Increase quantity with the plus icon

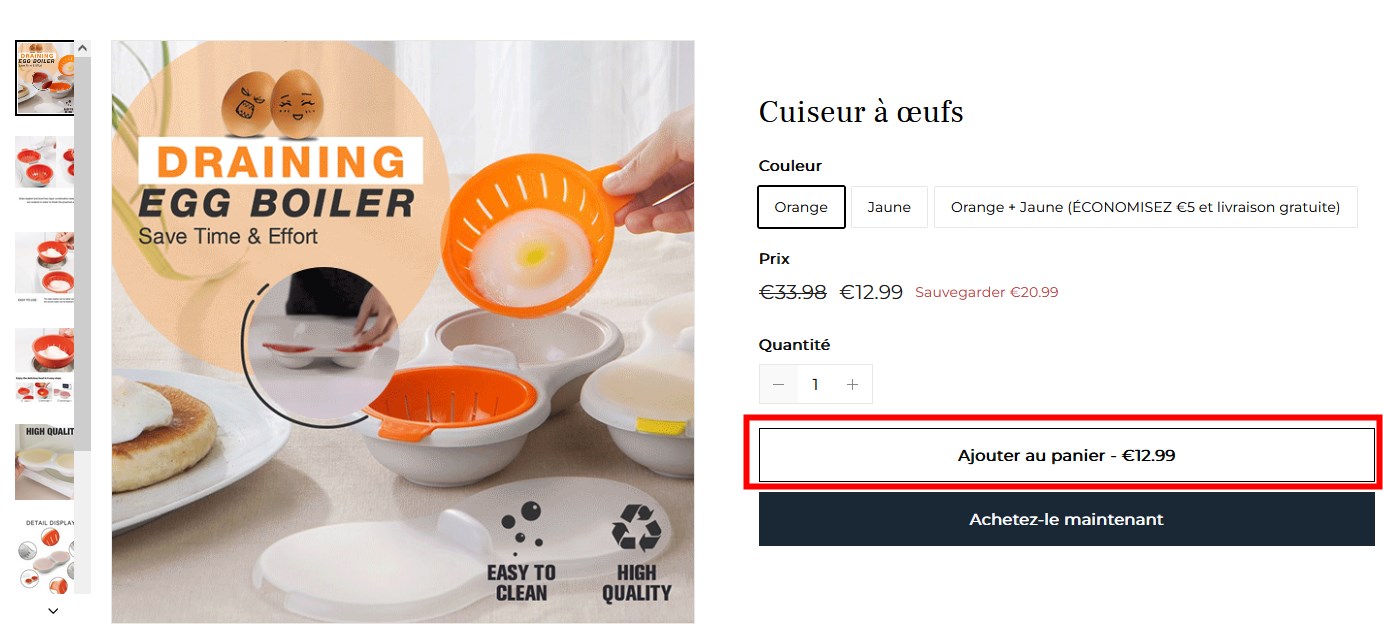(x=852, y=384)
